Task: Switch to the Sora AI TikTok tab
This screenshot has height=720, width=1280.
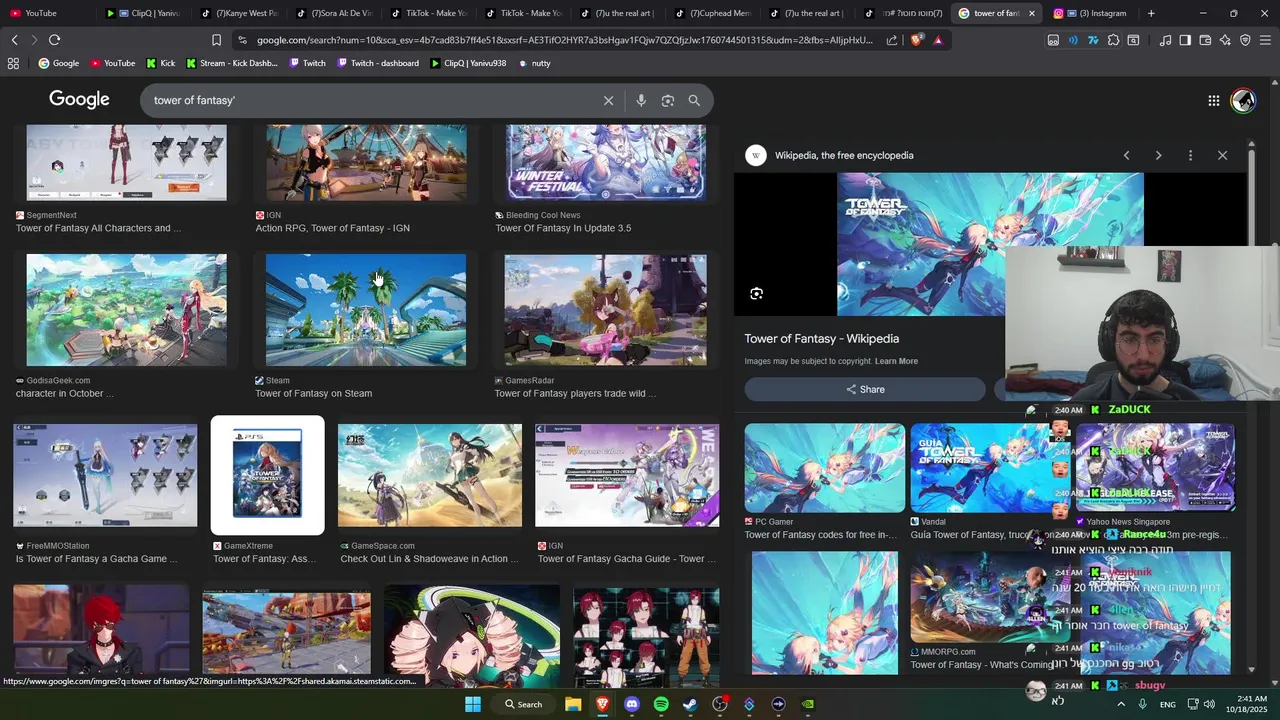Action: click(x=332, y=13)
